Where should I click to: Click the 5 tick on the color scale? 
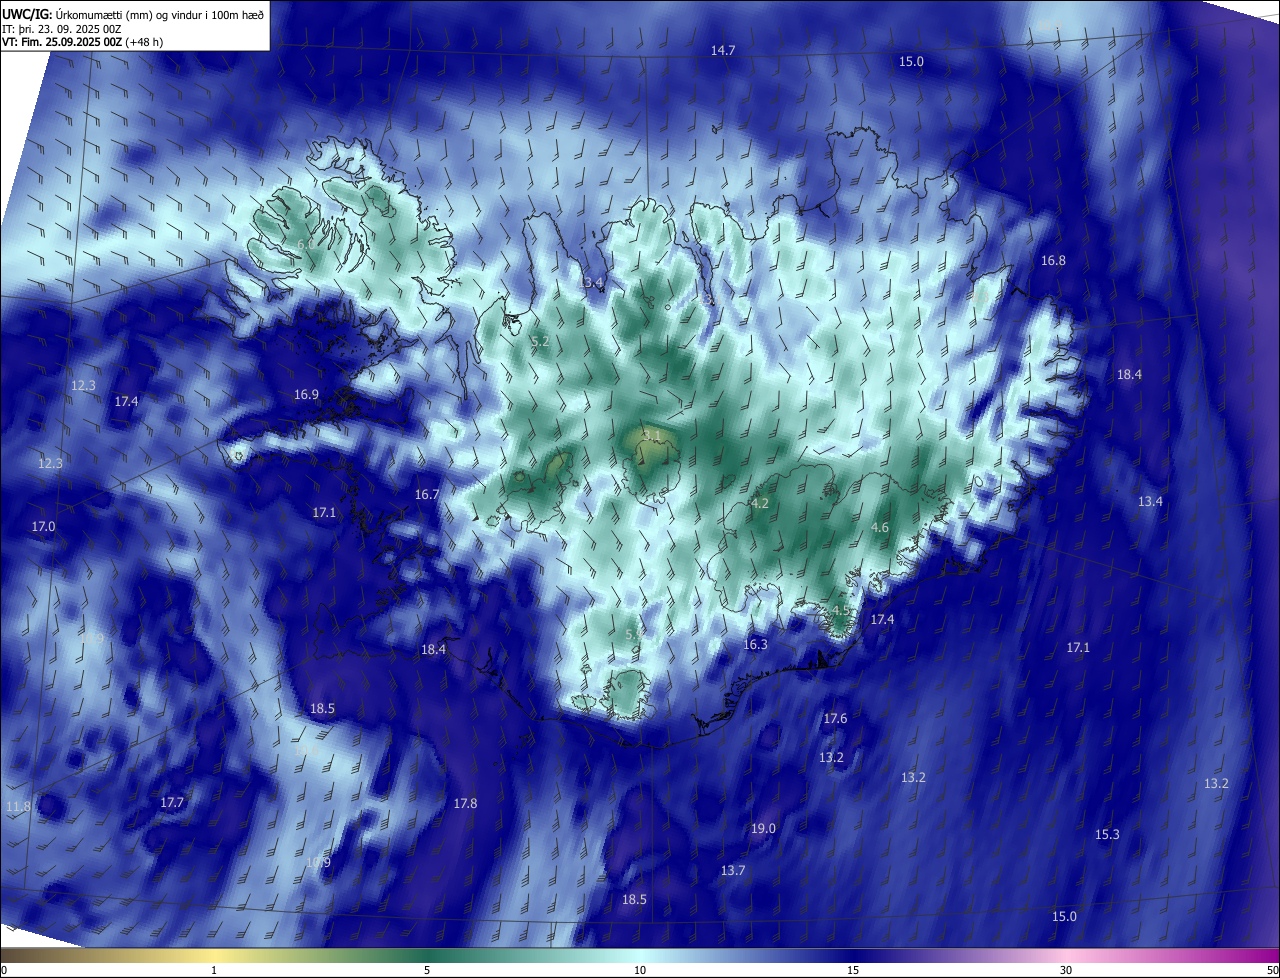click(427, 970)
